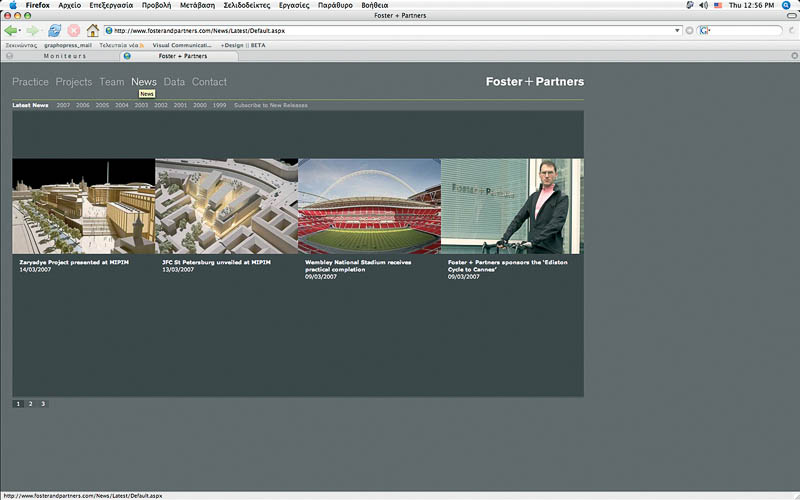Open the Προβολή menu
800x500 pixels.
pos(156,5)
